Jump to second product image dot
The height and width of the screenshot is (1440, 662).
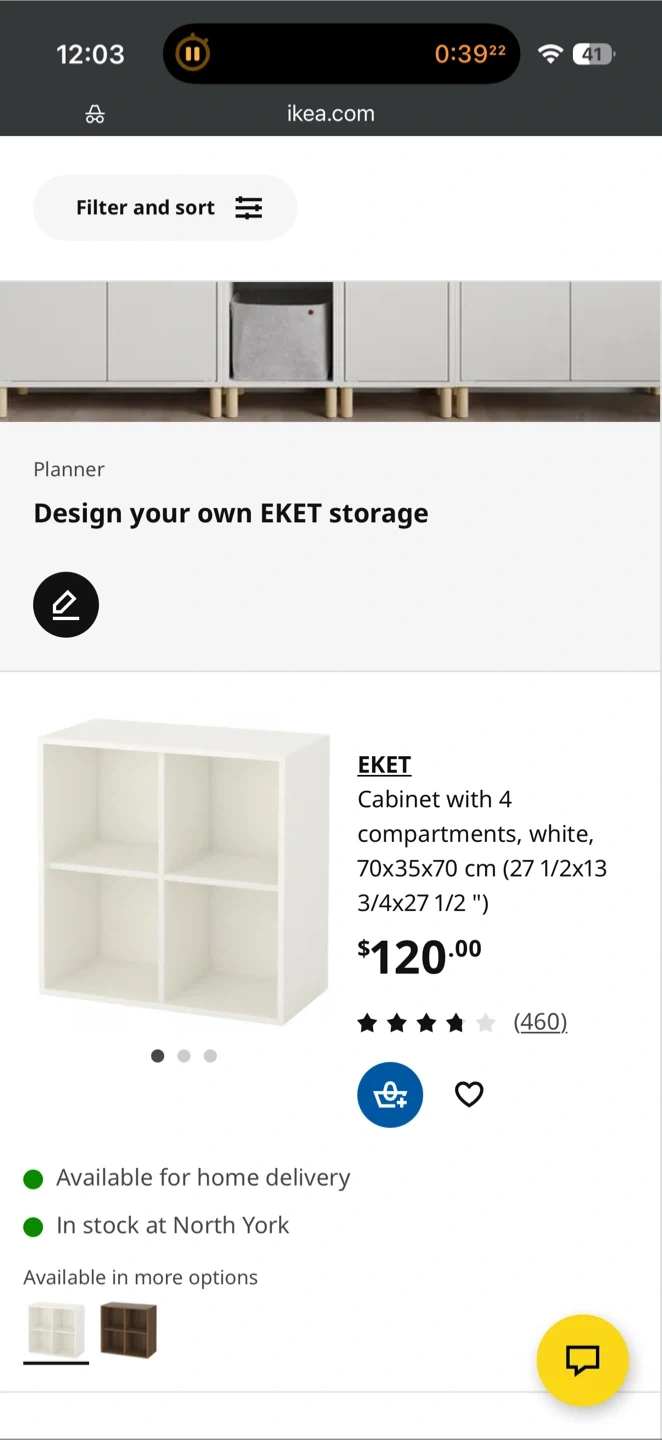coord(184,1056)
